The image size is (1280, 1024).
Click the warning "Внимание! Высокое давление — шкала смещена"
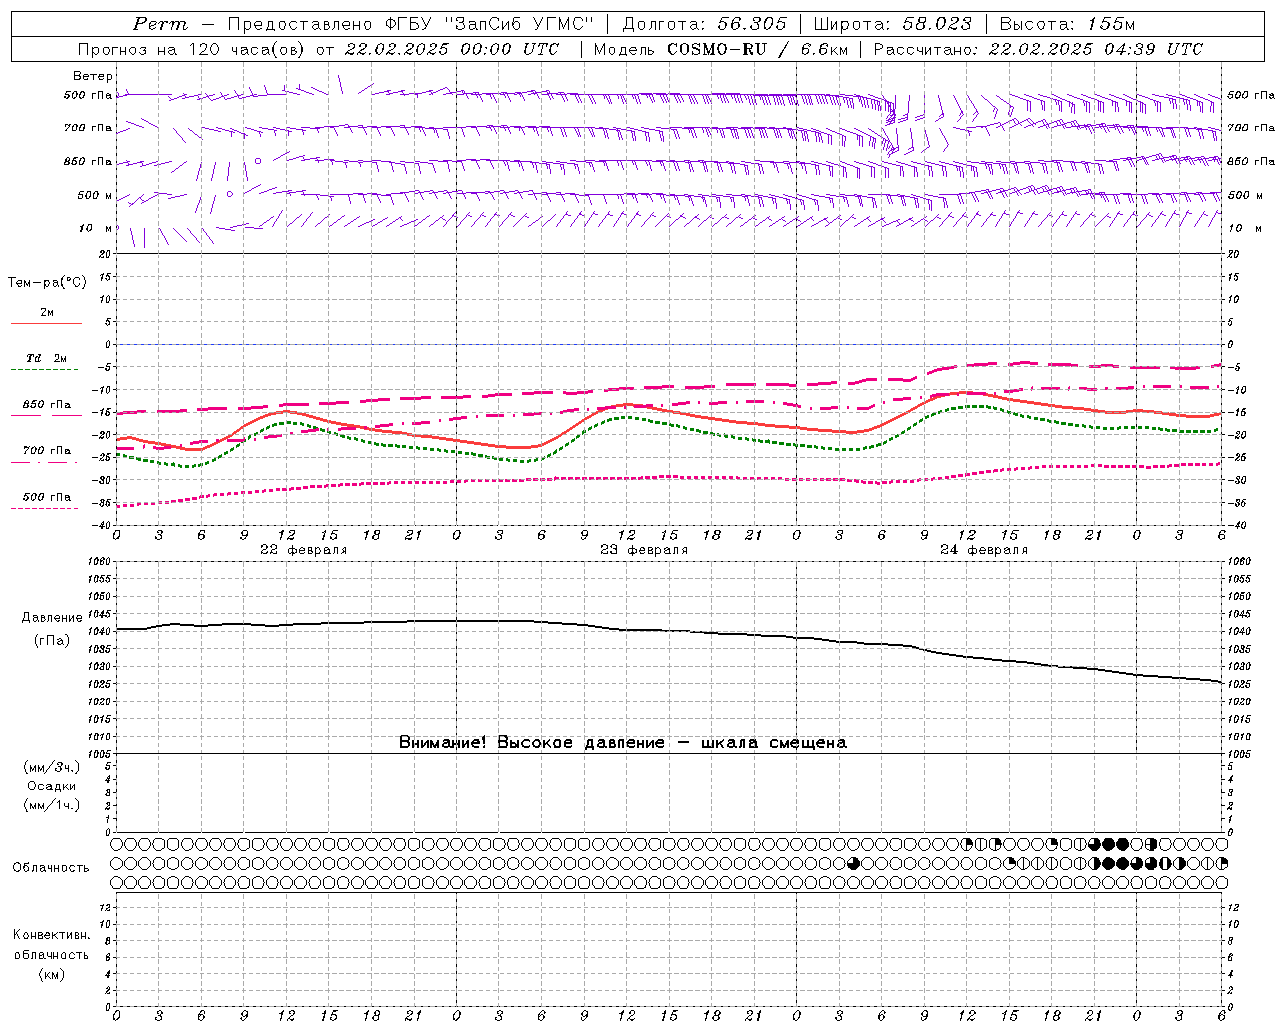pos(623,743)
